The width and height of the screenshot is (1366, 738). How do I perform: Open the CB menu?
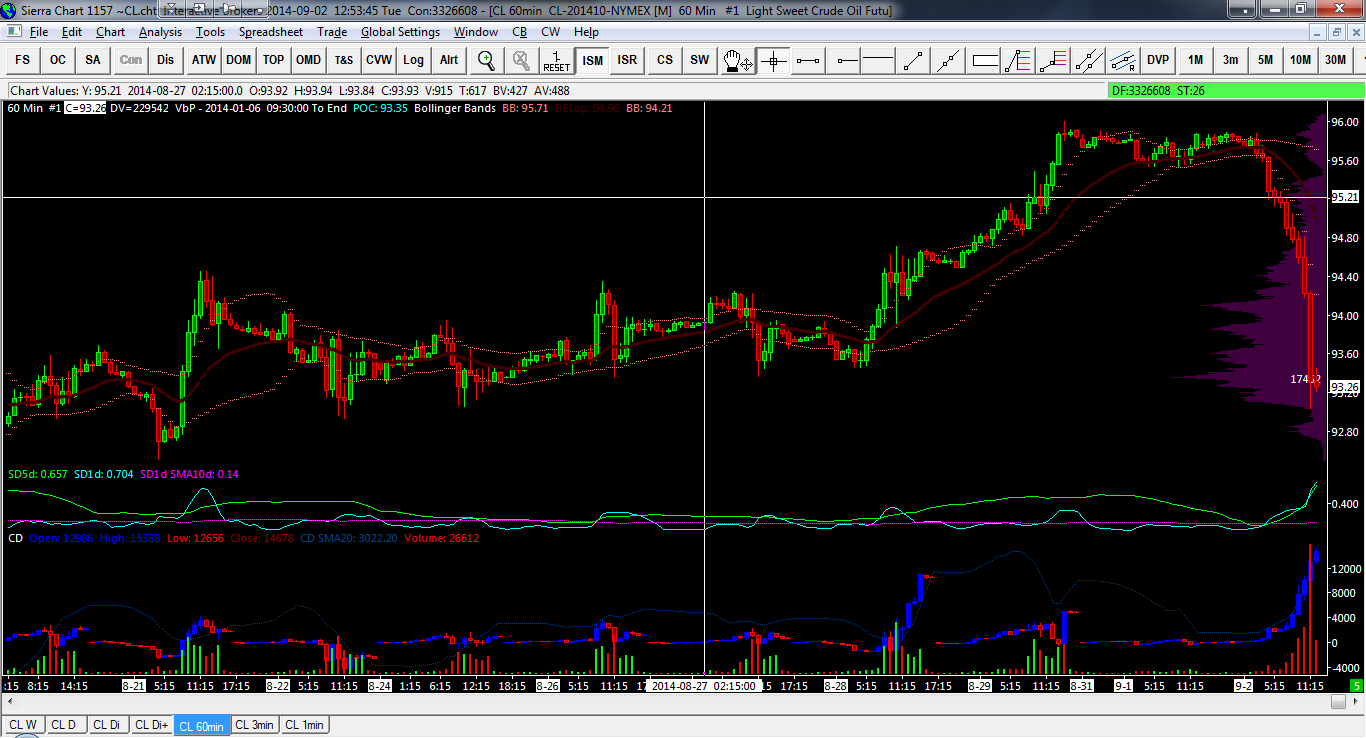tap(520, 32)
